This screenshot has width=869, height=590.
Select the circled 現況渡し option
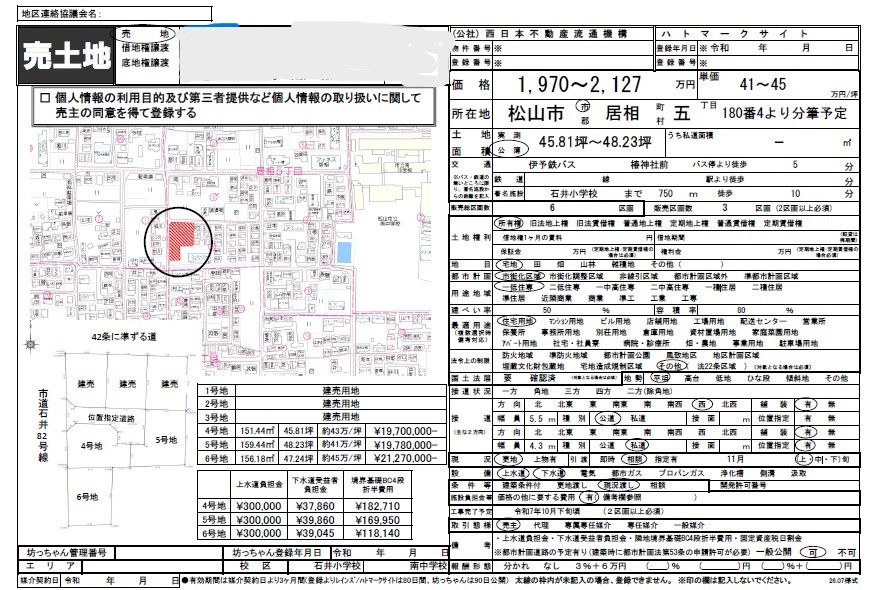pyautogui.click(x=618, y=485)
